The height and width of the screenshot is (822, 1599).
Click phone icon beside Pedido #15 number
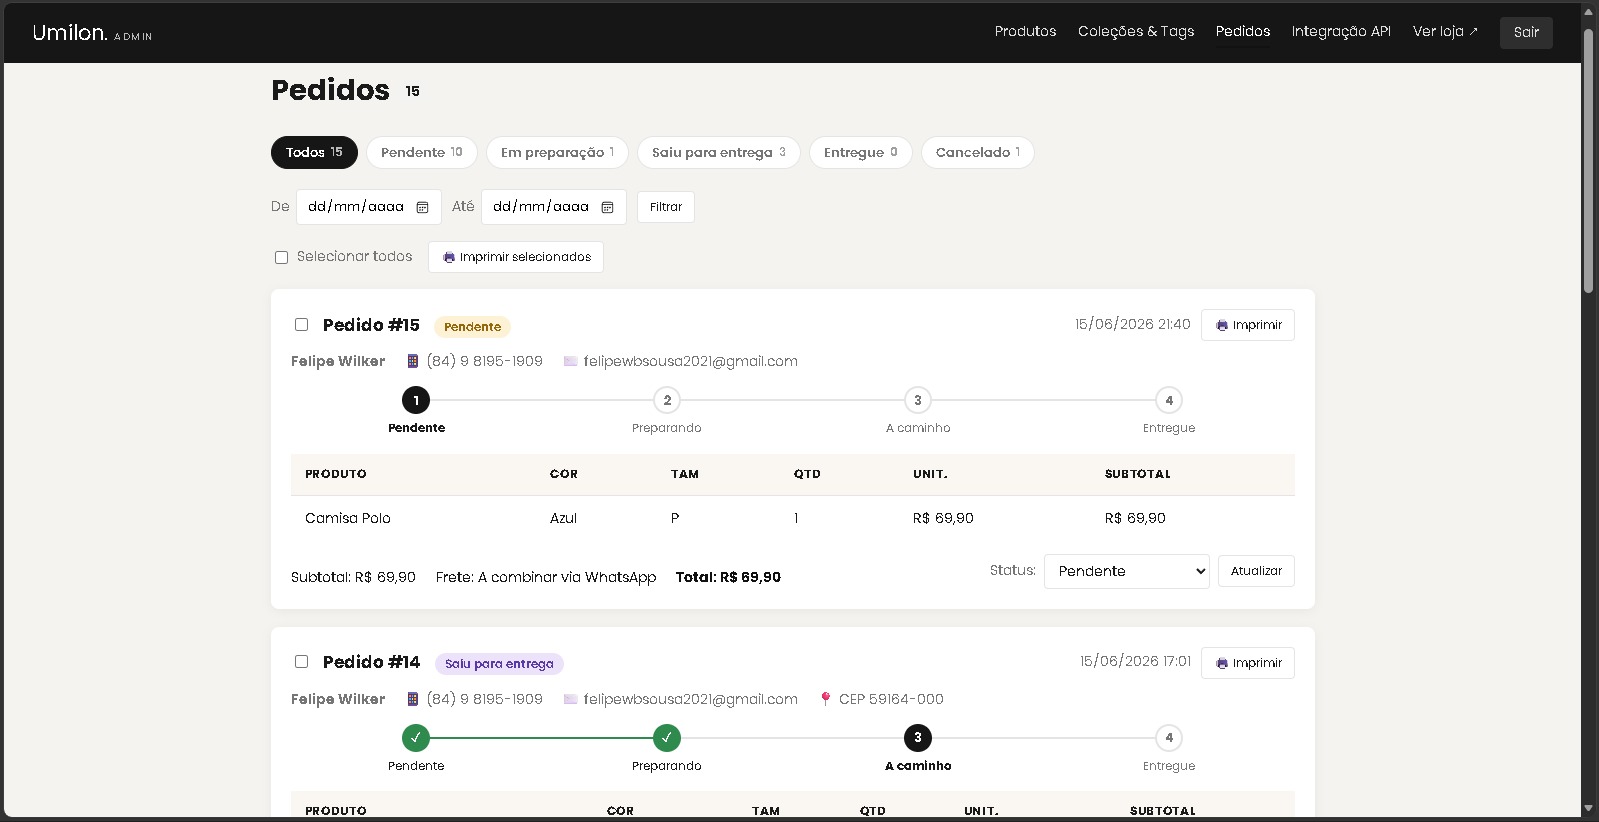point(412,361)
